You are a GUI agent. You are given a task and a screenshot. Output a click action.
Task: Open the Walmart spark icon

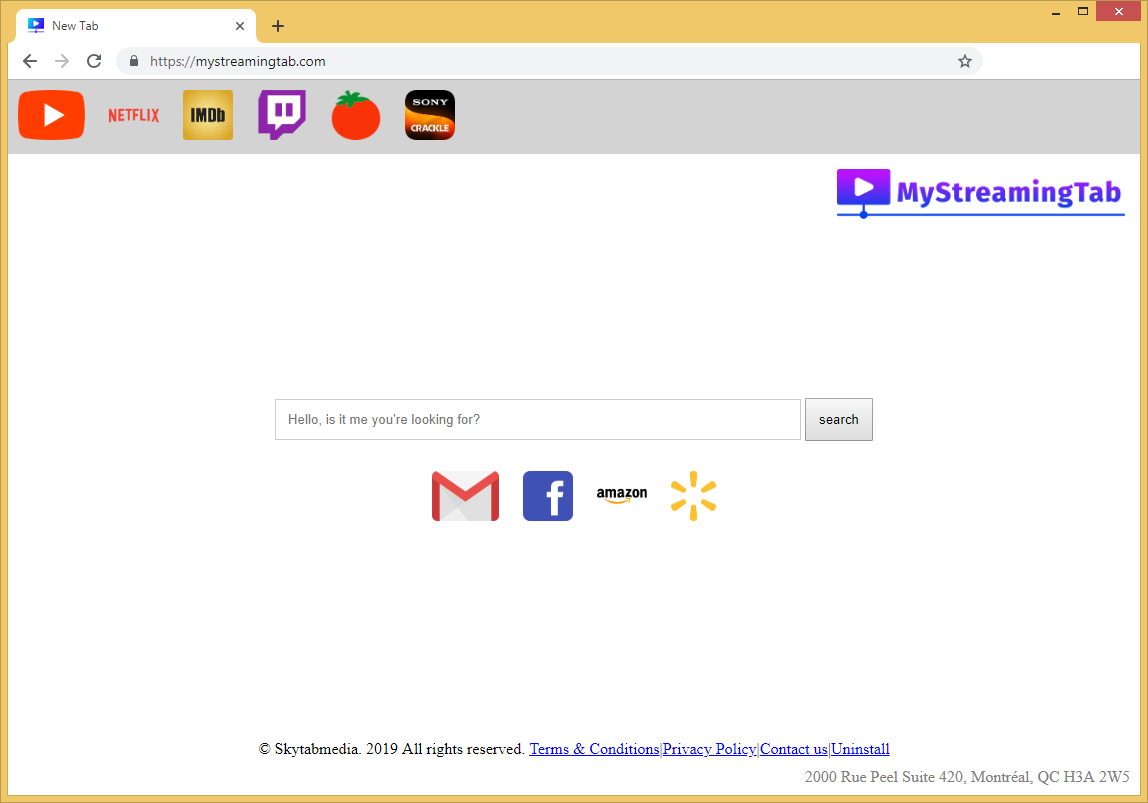693,496
